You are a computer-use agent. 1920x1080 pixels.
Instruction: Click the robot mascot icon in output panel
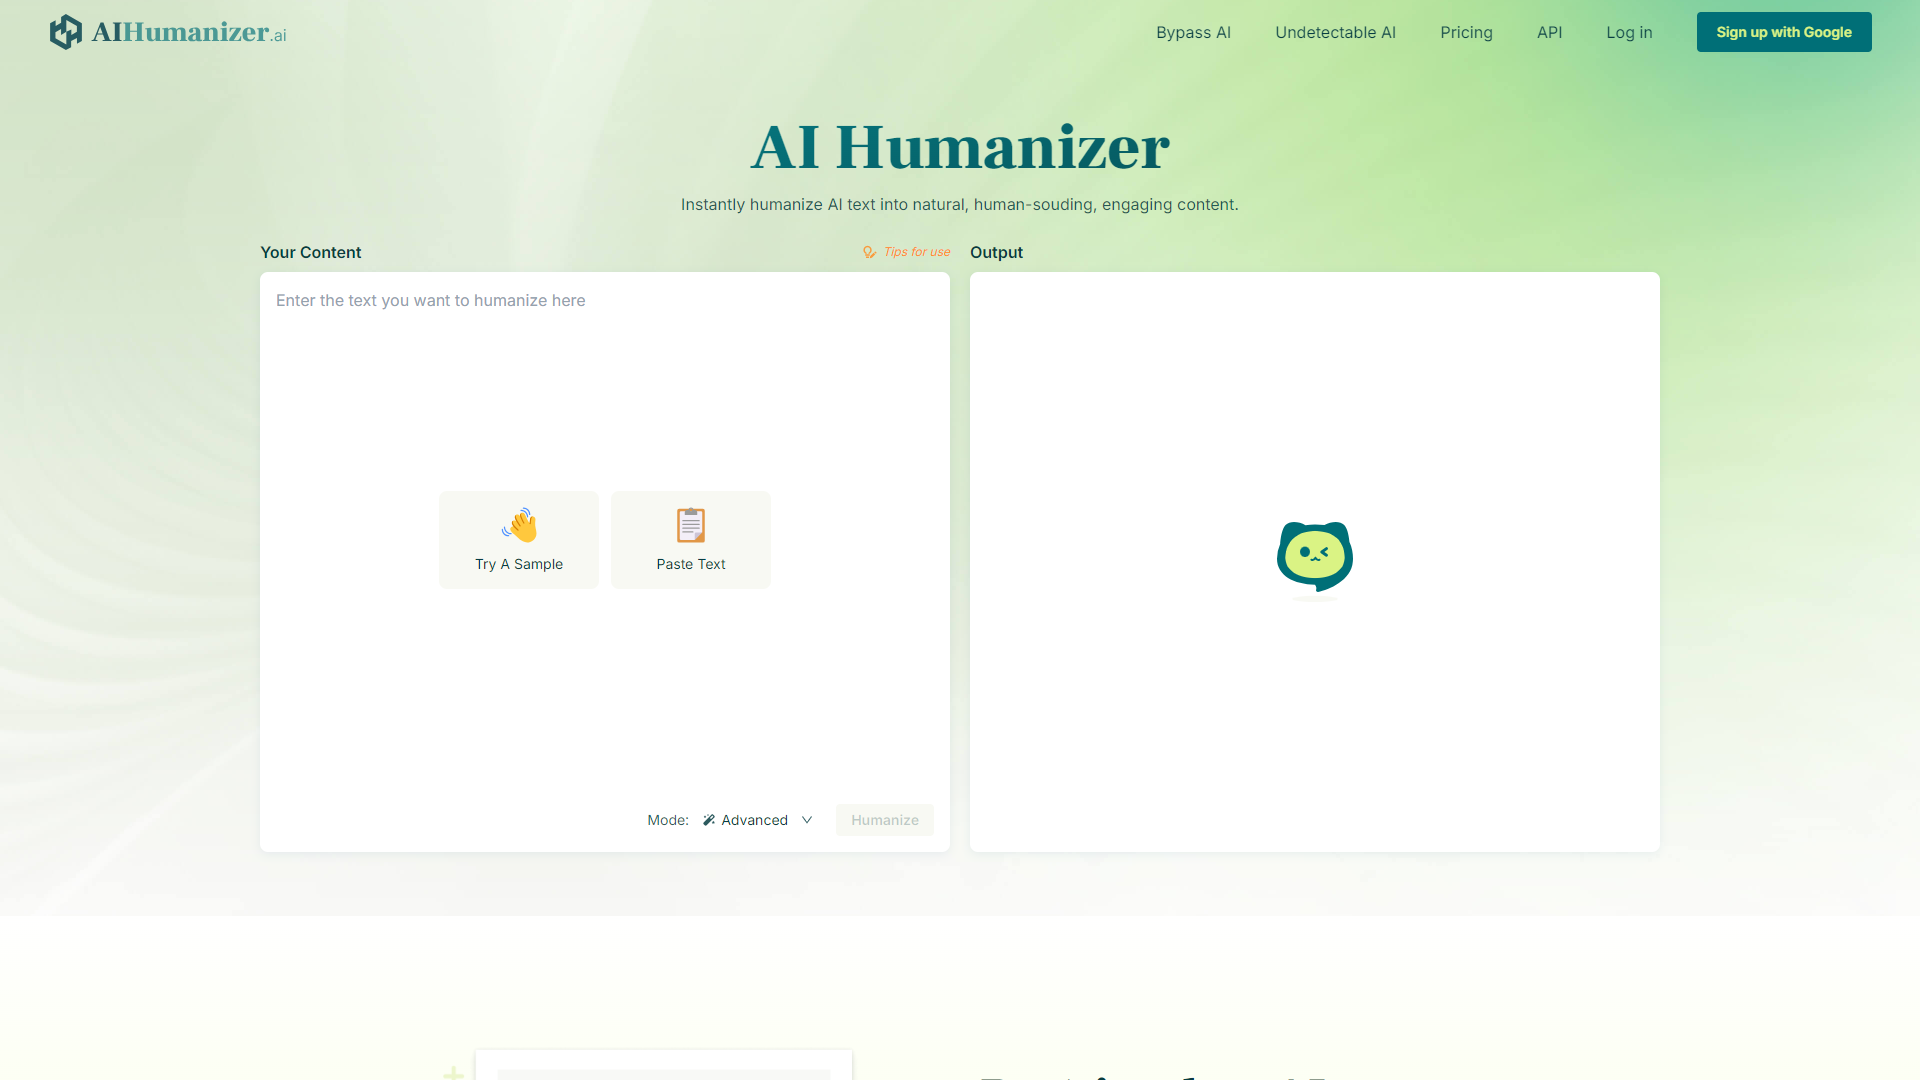pyautogui.click(x=1315, y=555)
